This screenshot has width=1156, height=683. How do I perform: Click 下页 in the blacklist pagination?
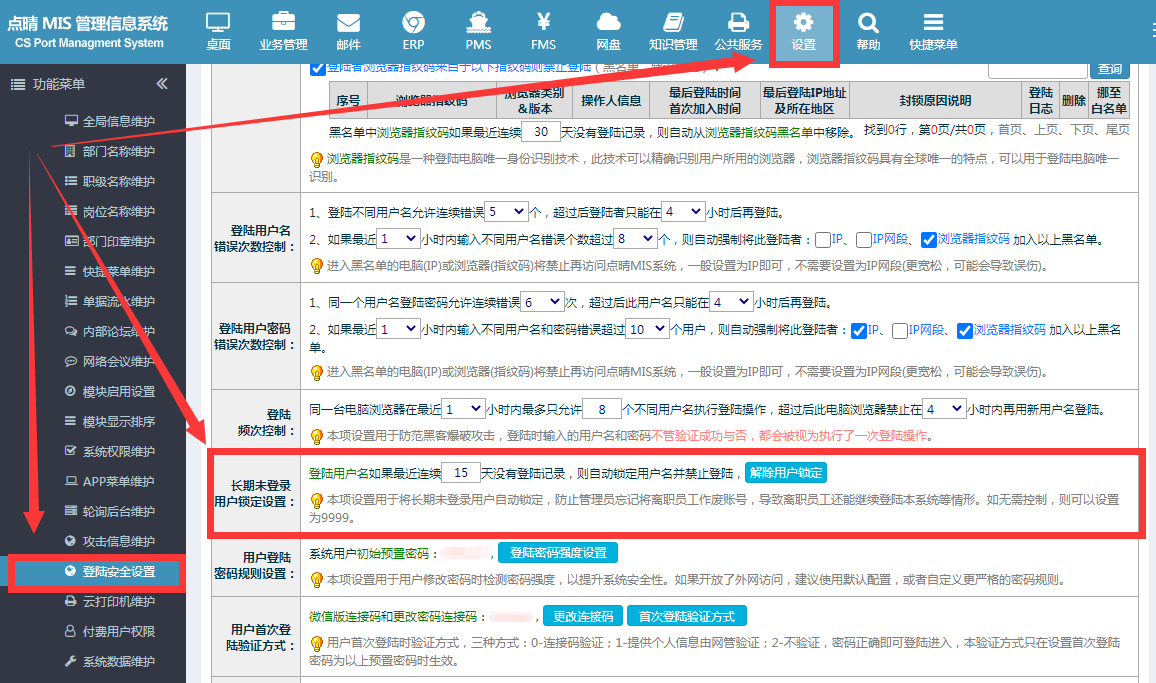pos(1082,130)
